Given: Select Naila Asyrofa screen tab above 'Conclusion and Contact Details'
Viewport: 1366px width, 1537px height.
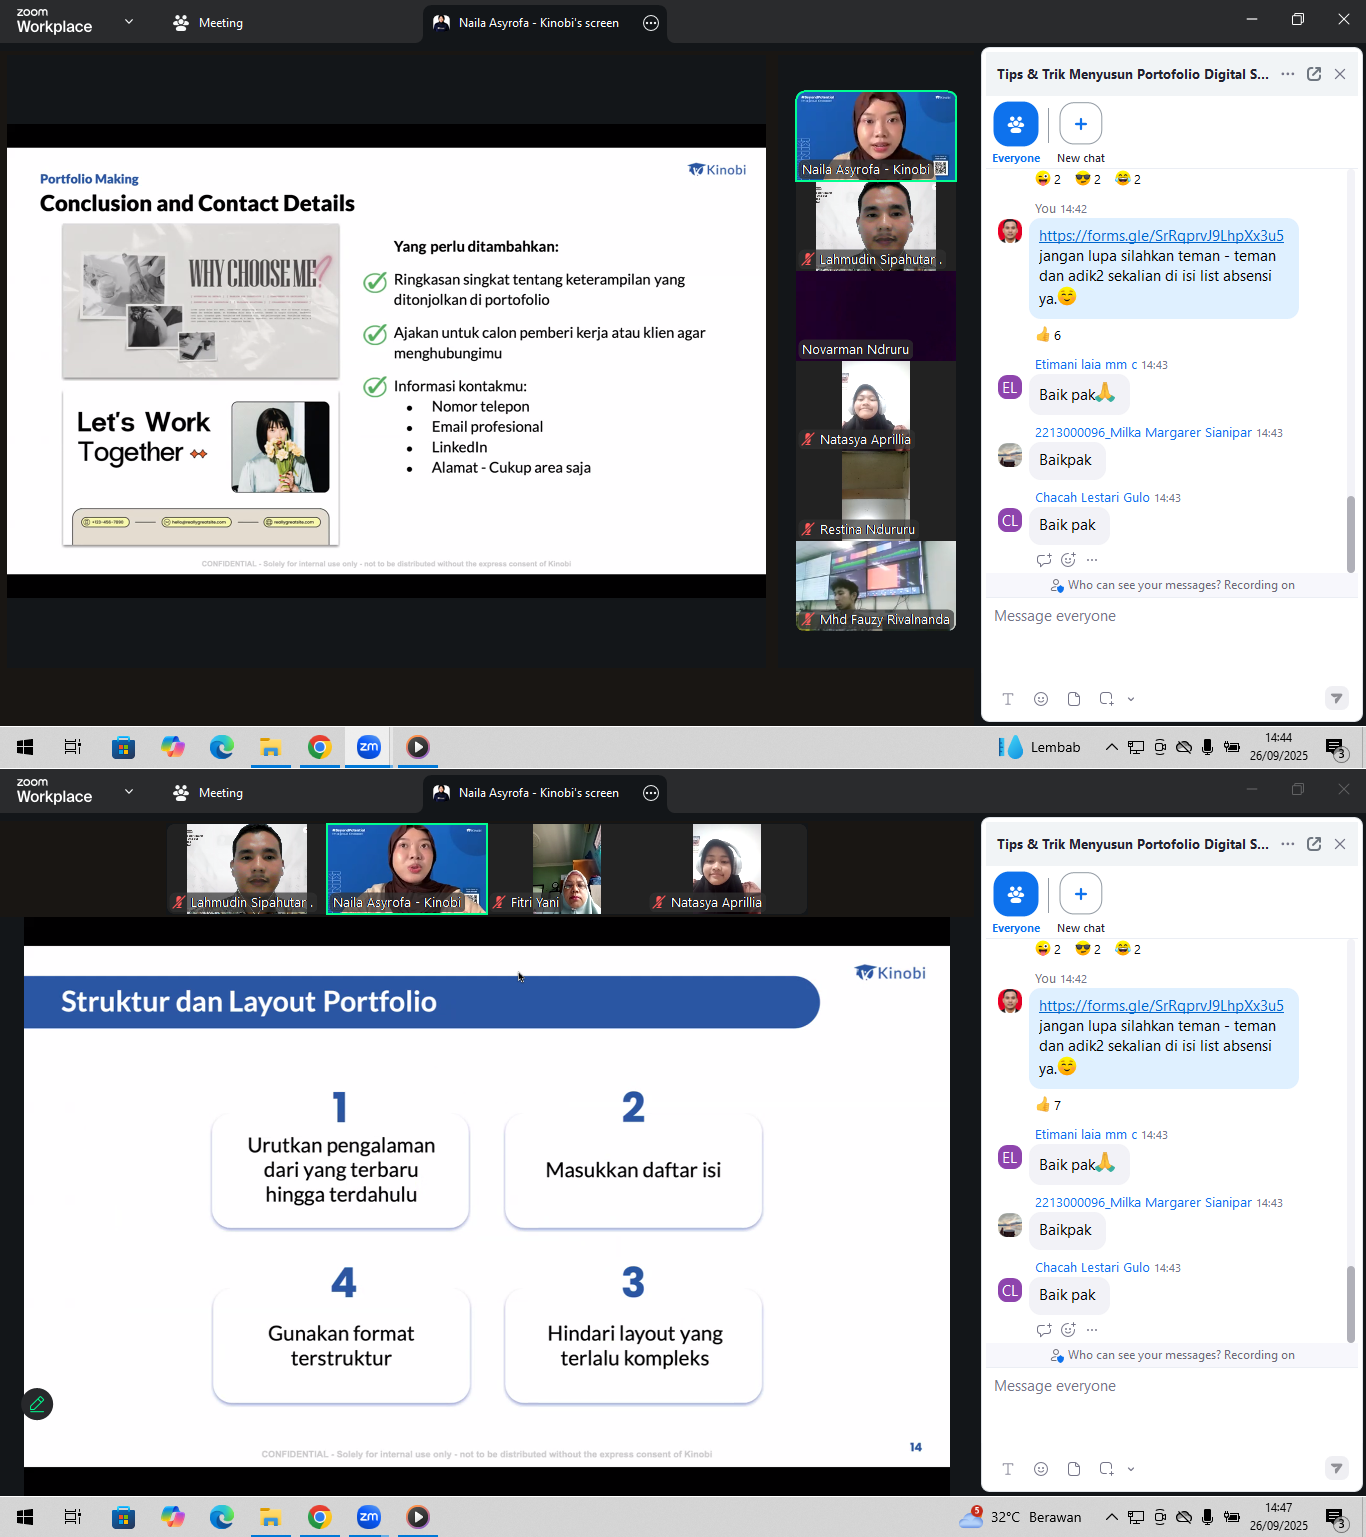Looking at the screenshot, I should point(538,23).
